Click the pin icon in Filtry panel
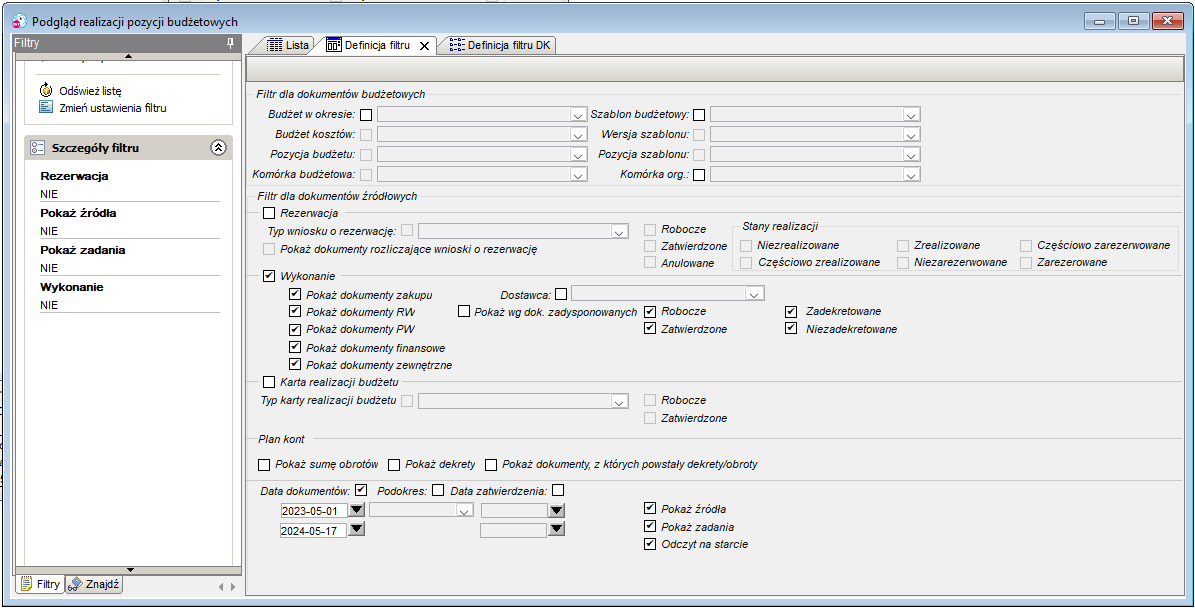The height and width of the screenshot is (608, 1195). tap(230, 43)
